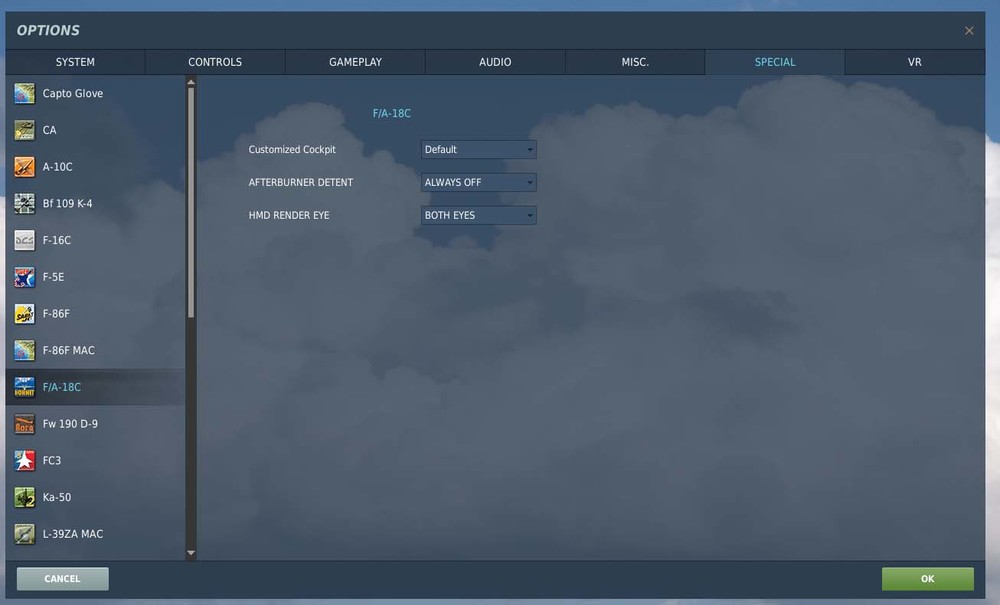Select the 'F-86F MAC' list entry text

pos(69,351)
